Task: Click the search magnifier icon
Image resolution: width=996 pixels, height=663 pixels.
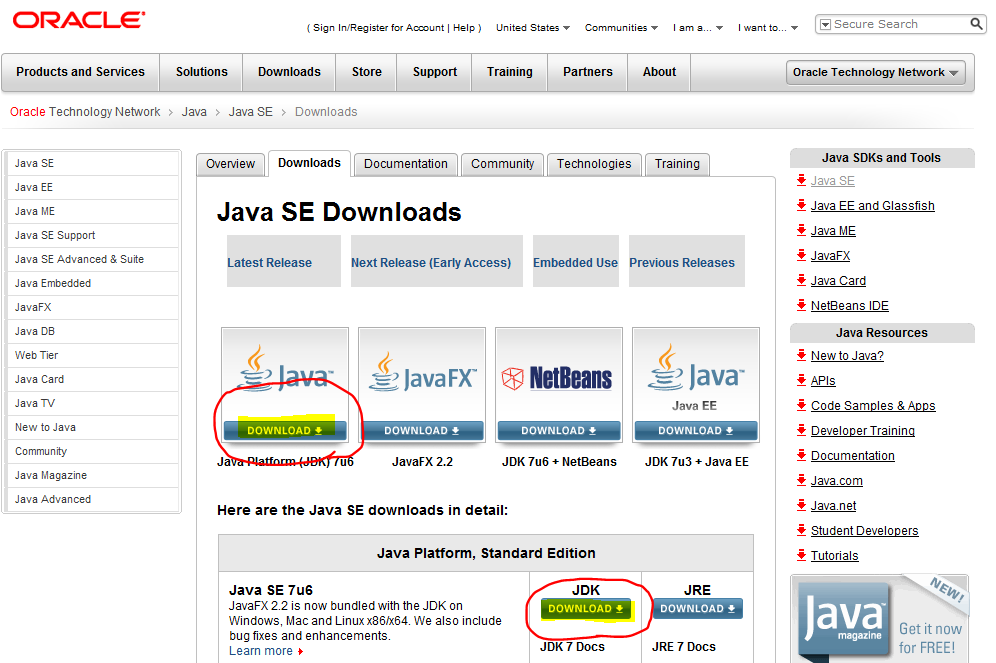Action: tap(977, 24)
